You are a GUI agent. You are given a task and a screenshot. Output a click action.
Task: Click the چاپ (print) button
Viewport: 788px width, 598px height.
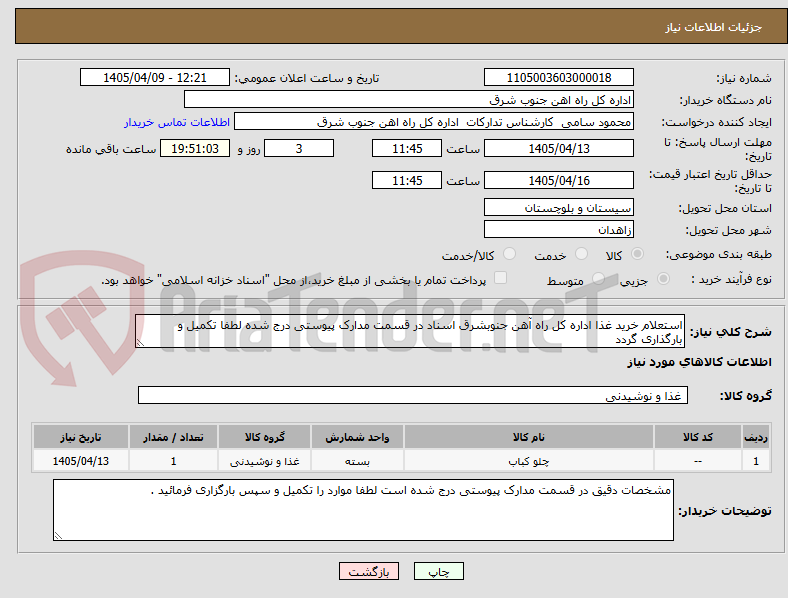click(x=438, y=571)
